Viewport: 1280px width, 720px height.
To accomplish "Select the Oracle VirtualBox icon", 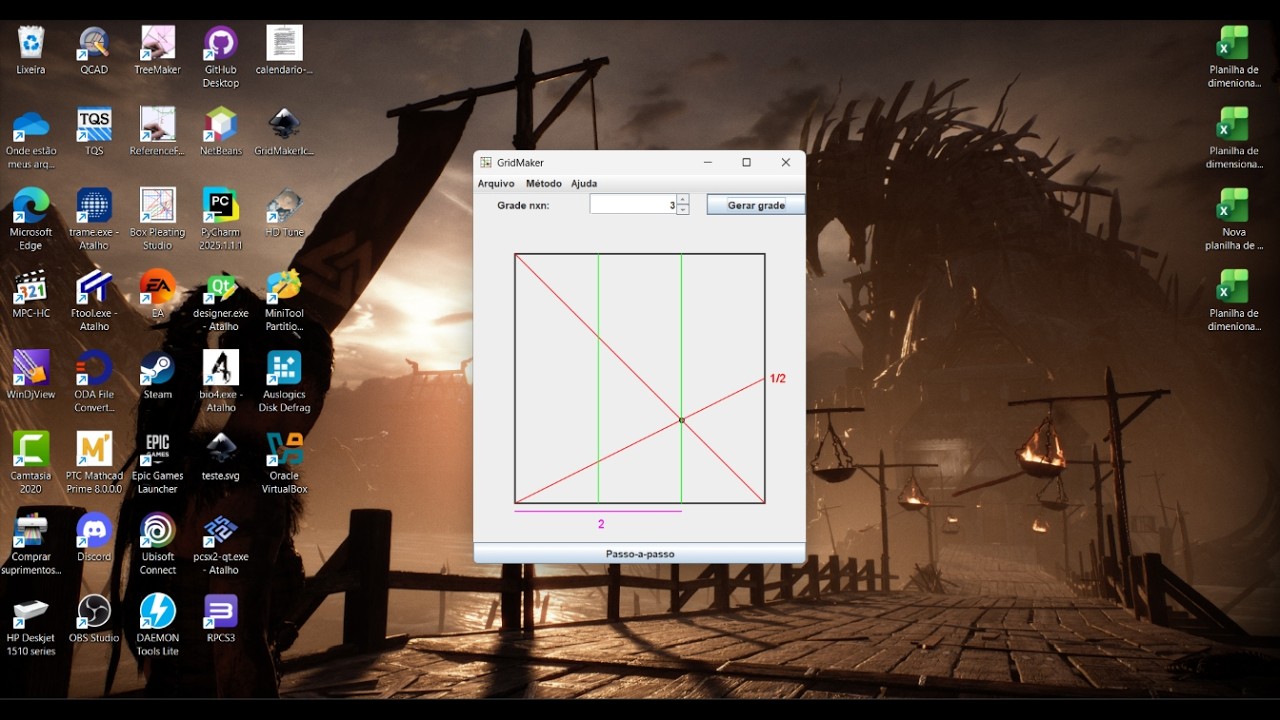I will tap(284, 463).
